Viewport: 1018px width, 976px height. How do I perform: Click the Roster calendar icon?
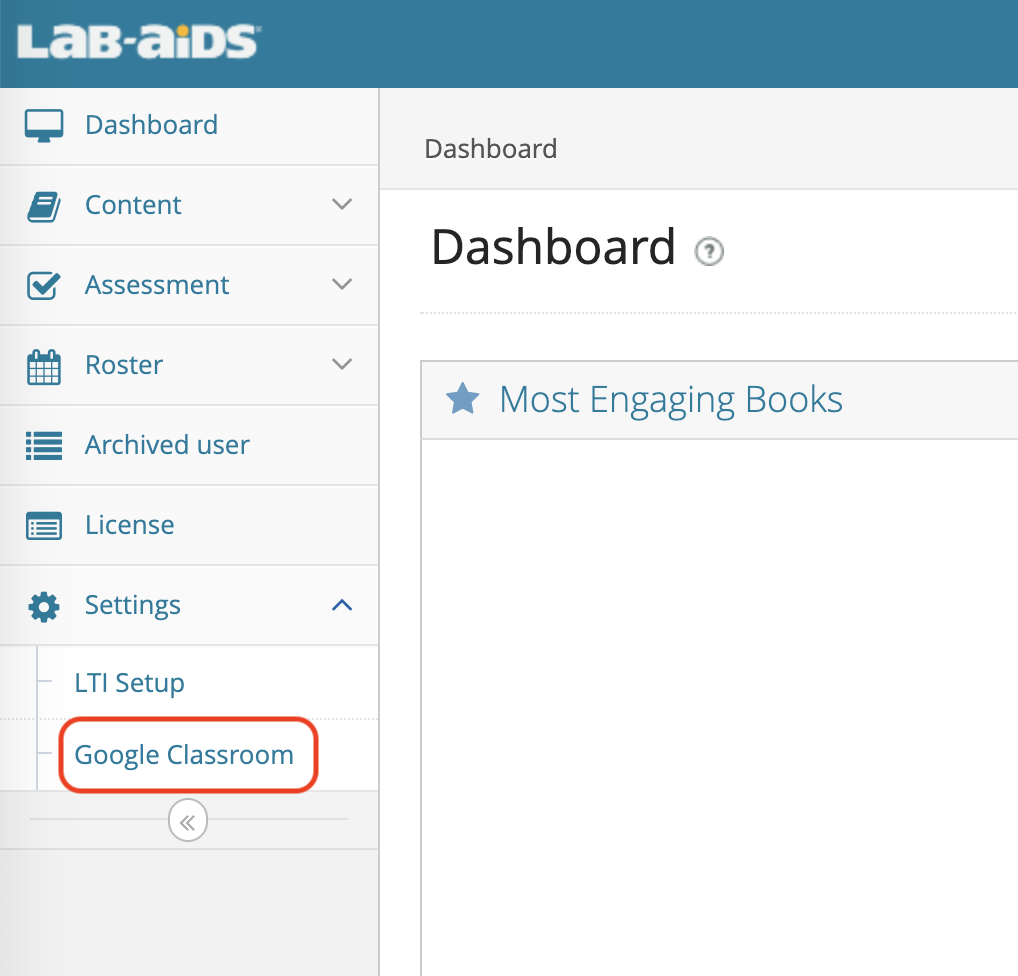click(43, 367)
